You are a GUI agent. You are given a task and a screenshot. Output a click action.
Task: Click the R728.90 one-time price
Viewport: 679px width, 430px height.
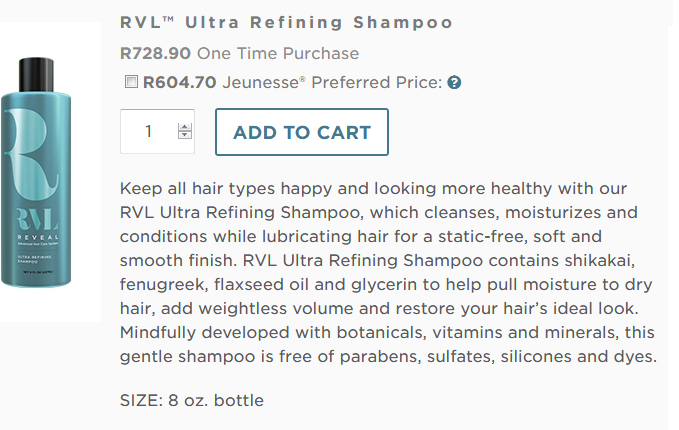point(155,53)
